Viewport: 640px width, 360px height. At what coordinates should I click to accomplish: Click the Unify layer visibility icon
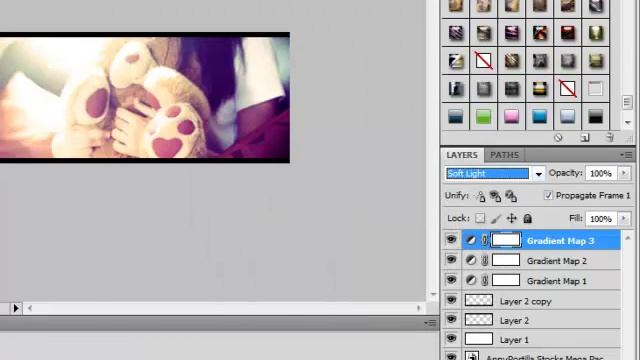pyautogui.click(x=495, y=196)
